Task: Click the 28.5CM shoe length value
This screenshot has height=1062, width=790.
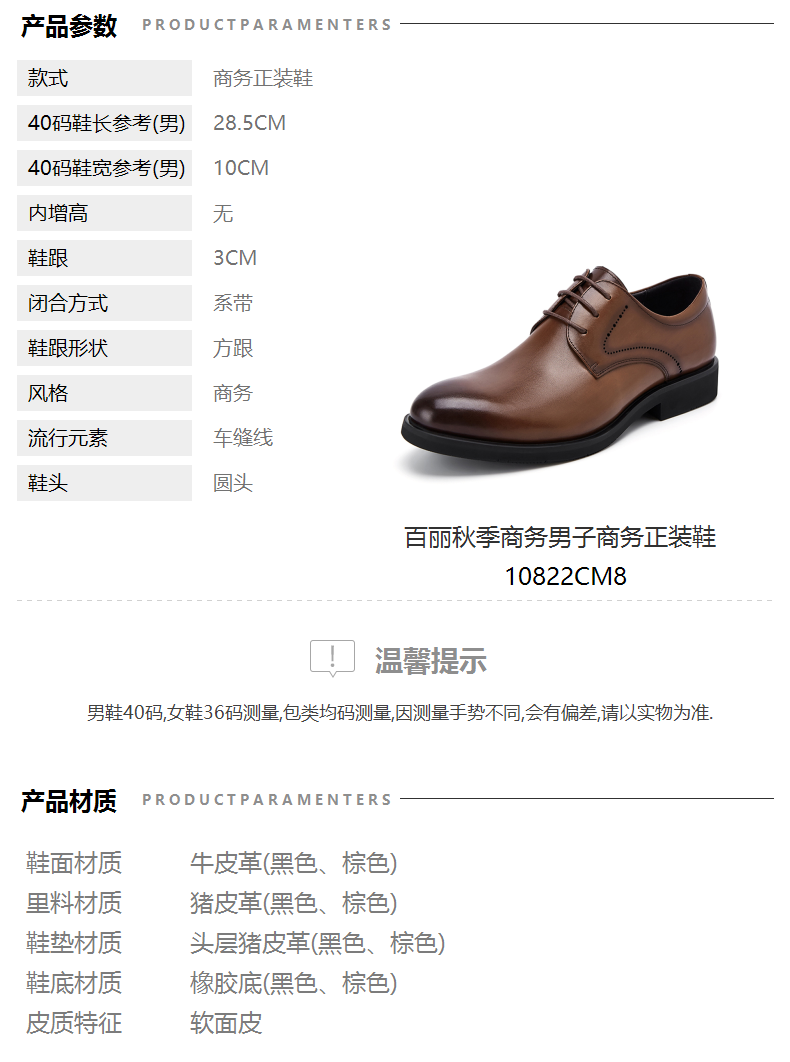Action: tap(249, 123)
